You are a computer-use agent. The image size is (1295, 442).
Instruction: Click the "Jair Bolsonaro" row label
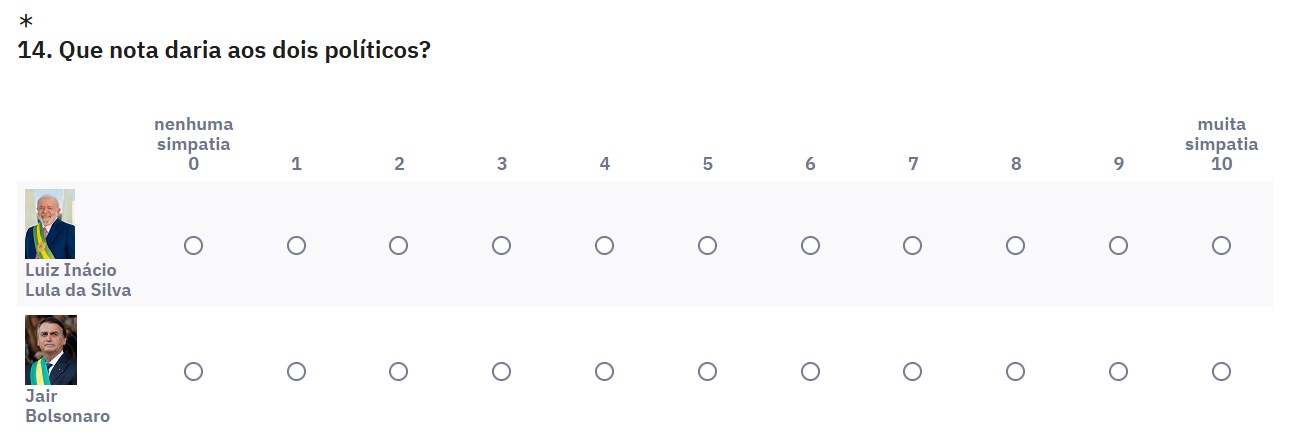[67, 406]
